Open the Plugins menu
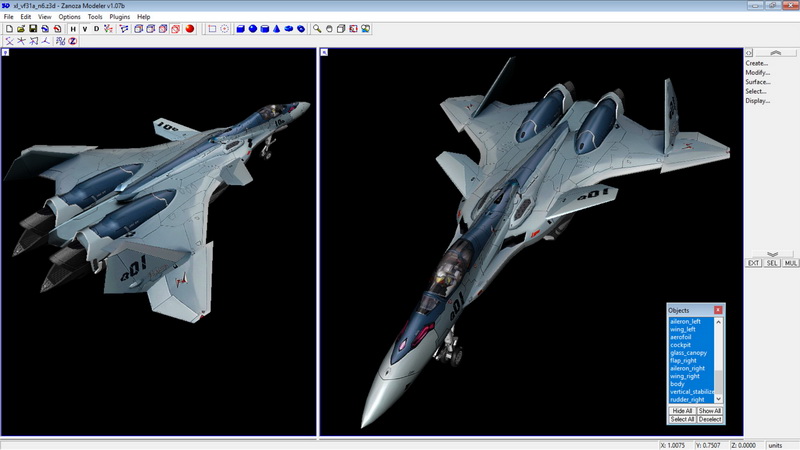The image size is (800, 450). click(x=119, y=17)
